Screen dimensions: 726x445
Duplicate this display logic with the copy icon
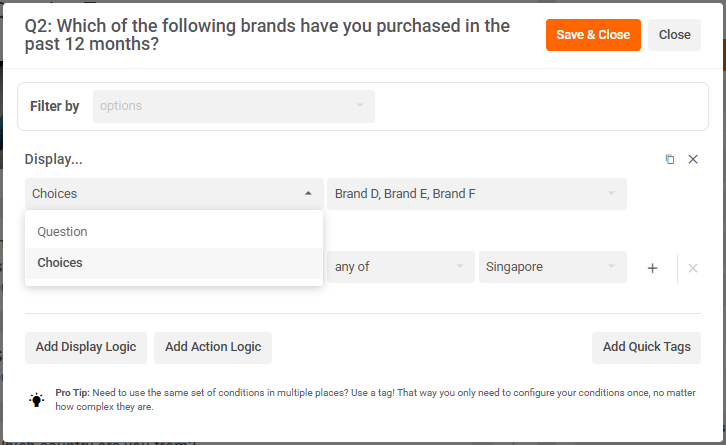pyautogui.click(x=670, y=159)
